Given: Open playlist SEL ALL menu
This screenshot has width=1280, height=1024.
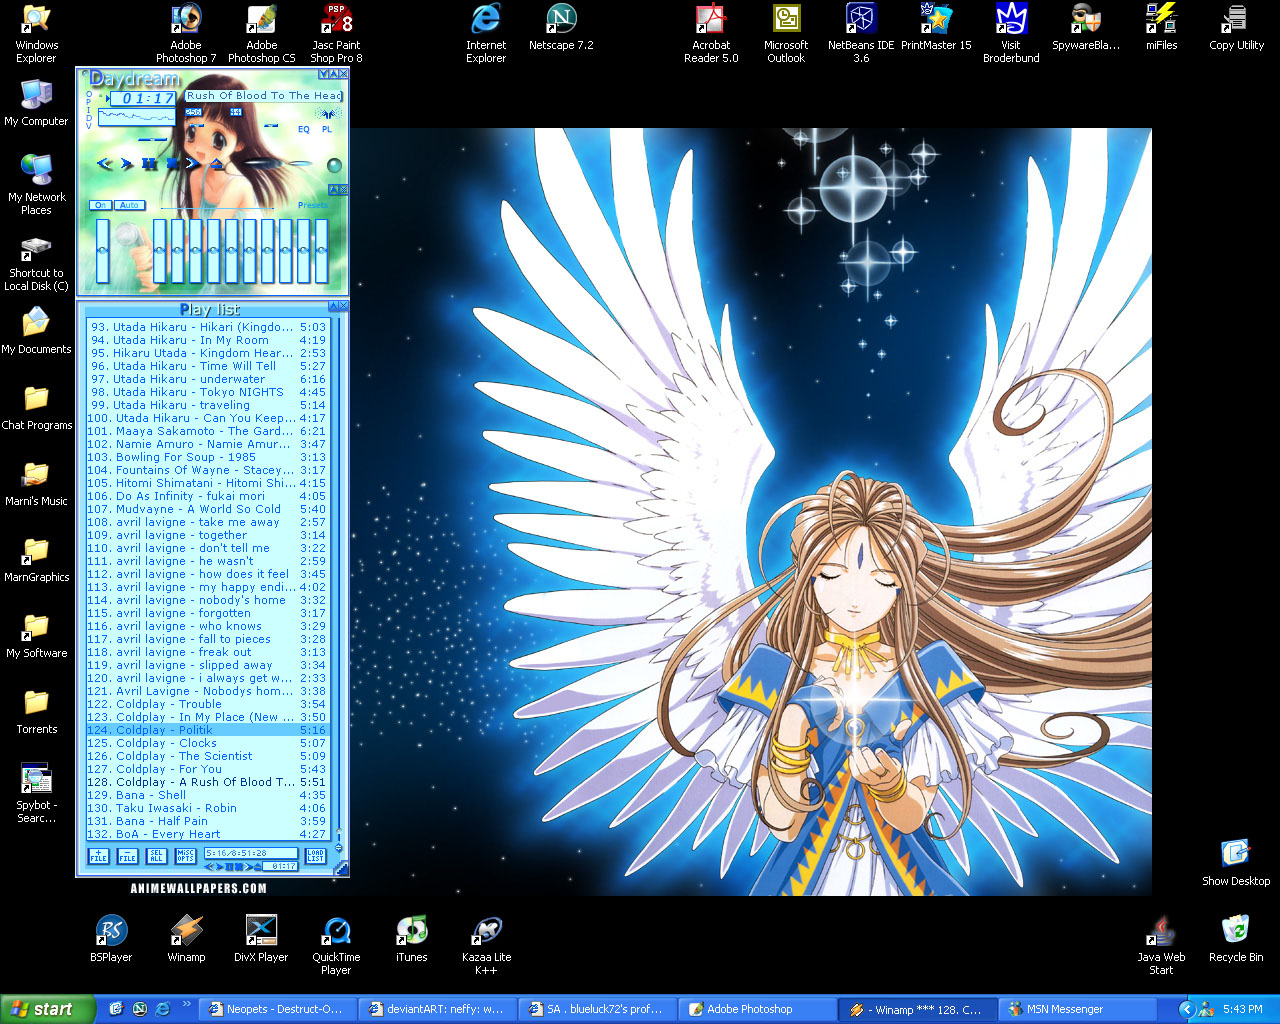Looking at the screenshot, I should point(156,856).
